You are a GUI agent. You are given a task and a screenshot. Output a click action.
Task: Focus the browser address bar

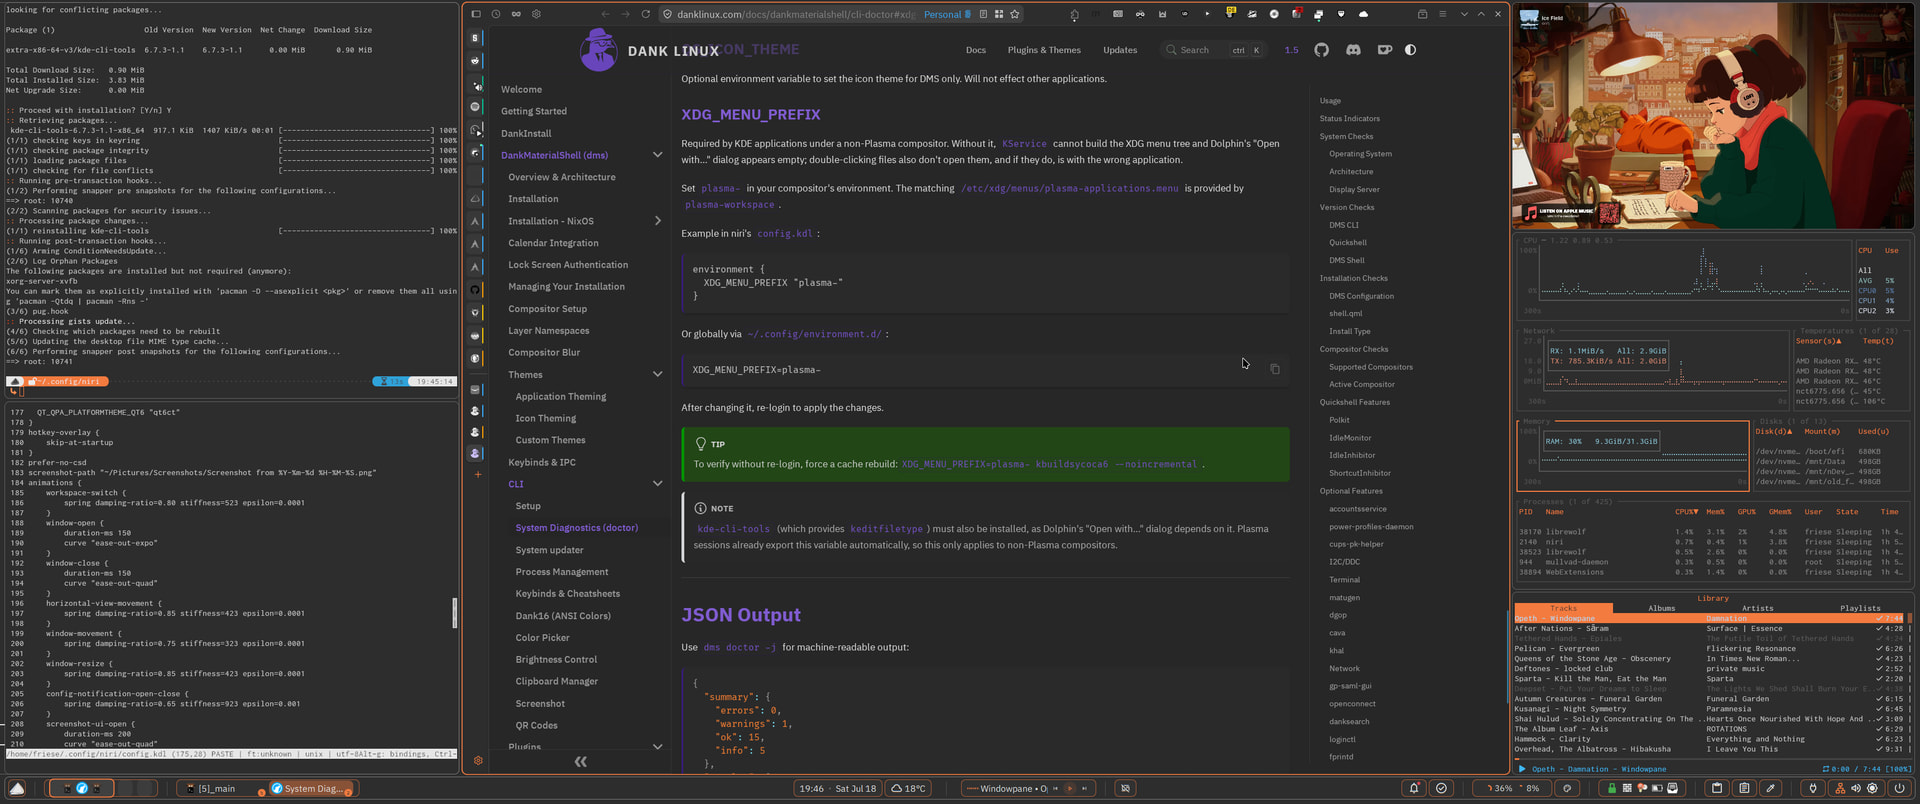(x=795, y=14)
